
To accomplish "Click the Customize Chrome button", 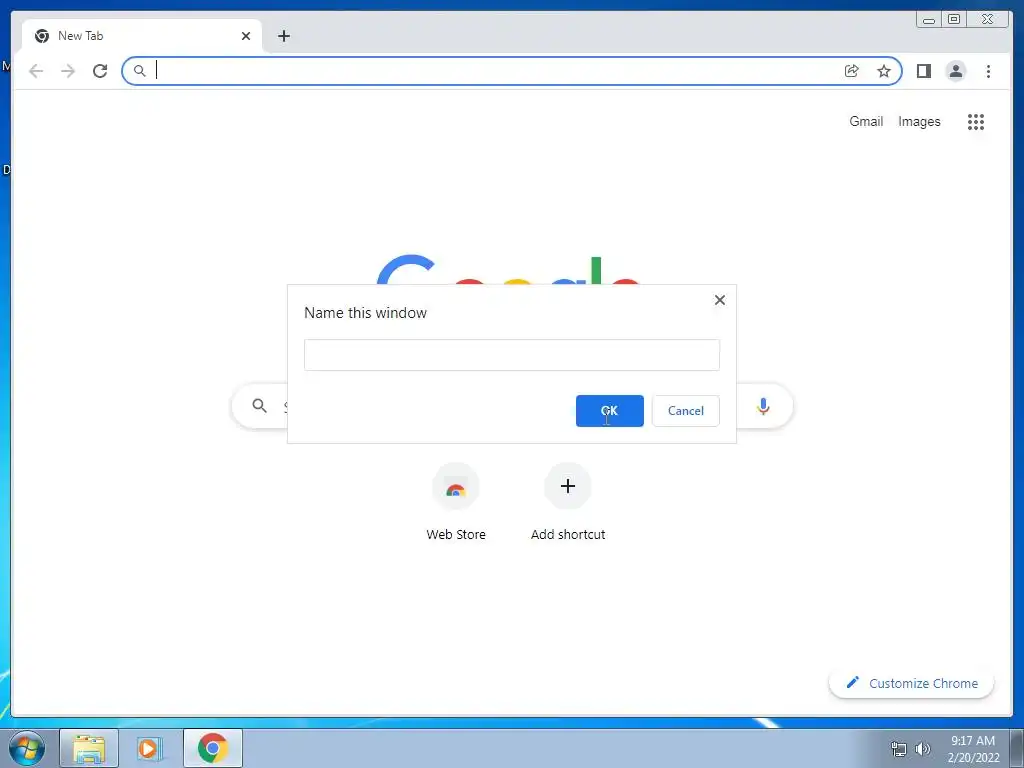I will click(912, 683).
